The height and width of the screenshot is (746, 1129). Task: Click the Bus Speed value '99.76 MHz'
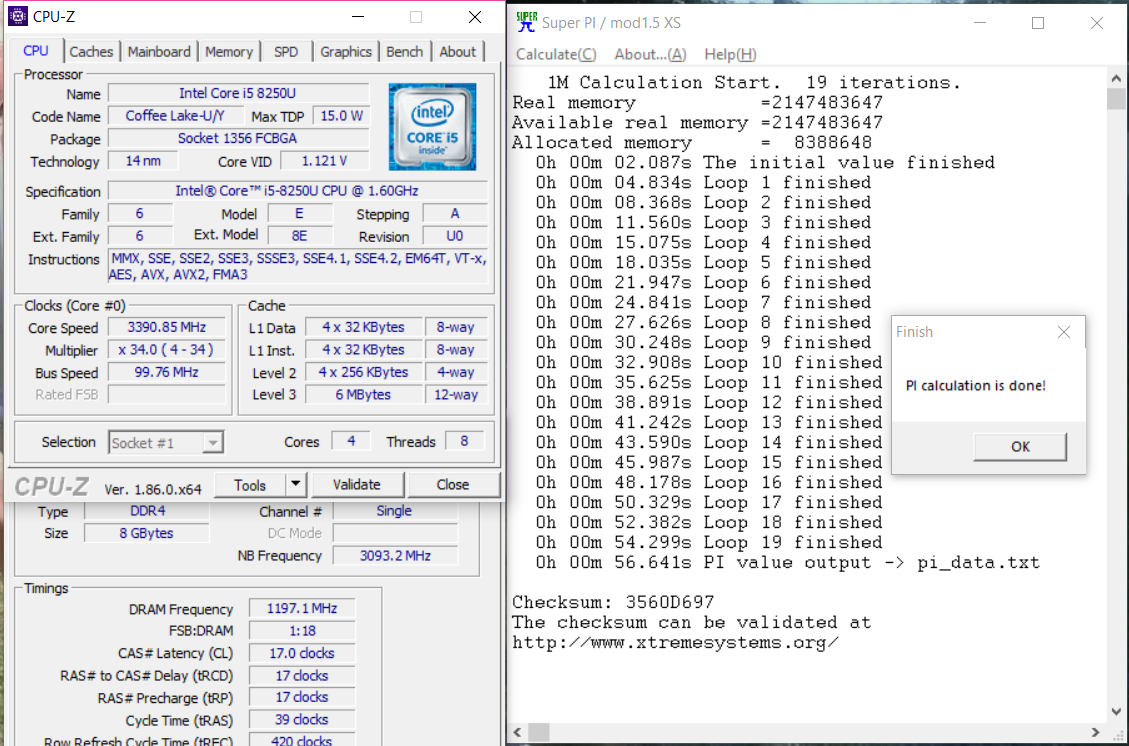coord(167,372)
